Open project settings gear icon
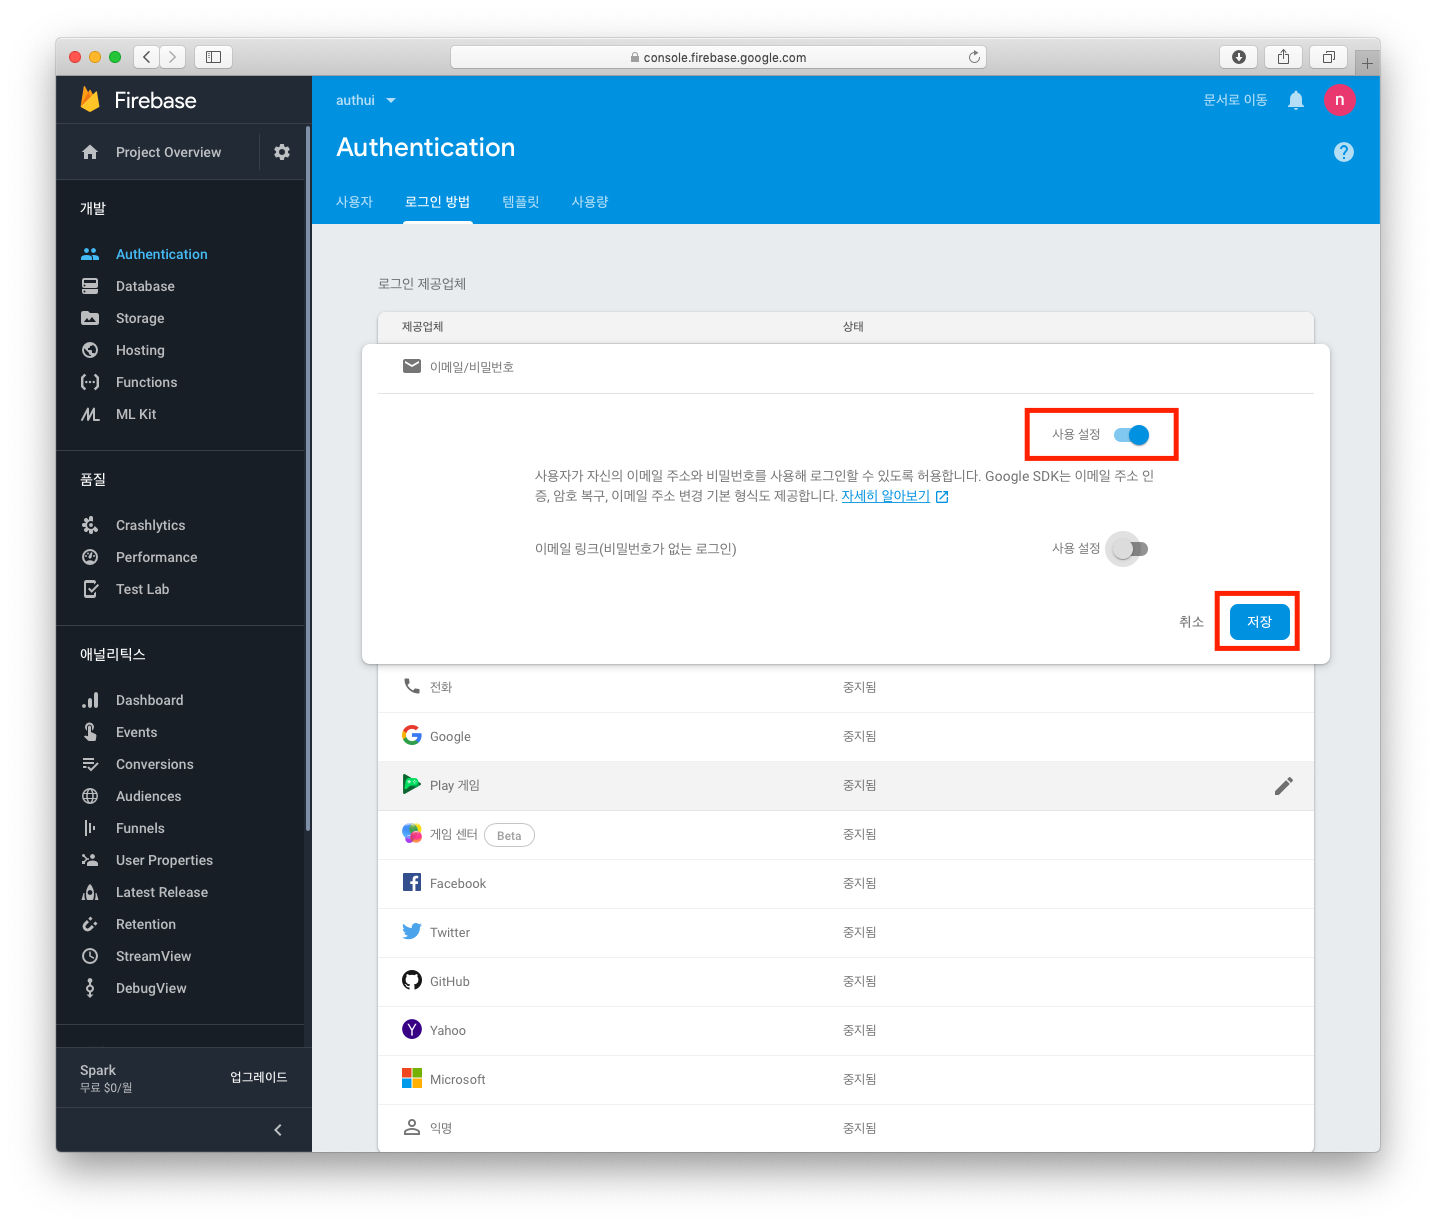1436x1226 pixels. 282,152
